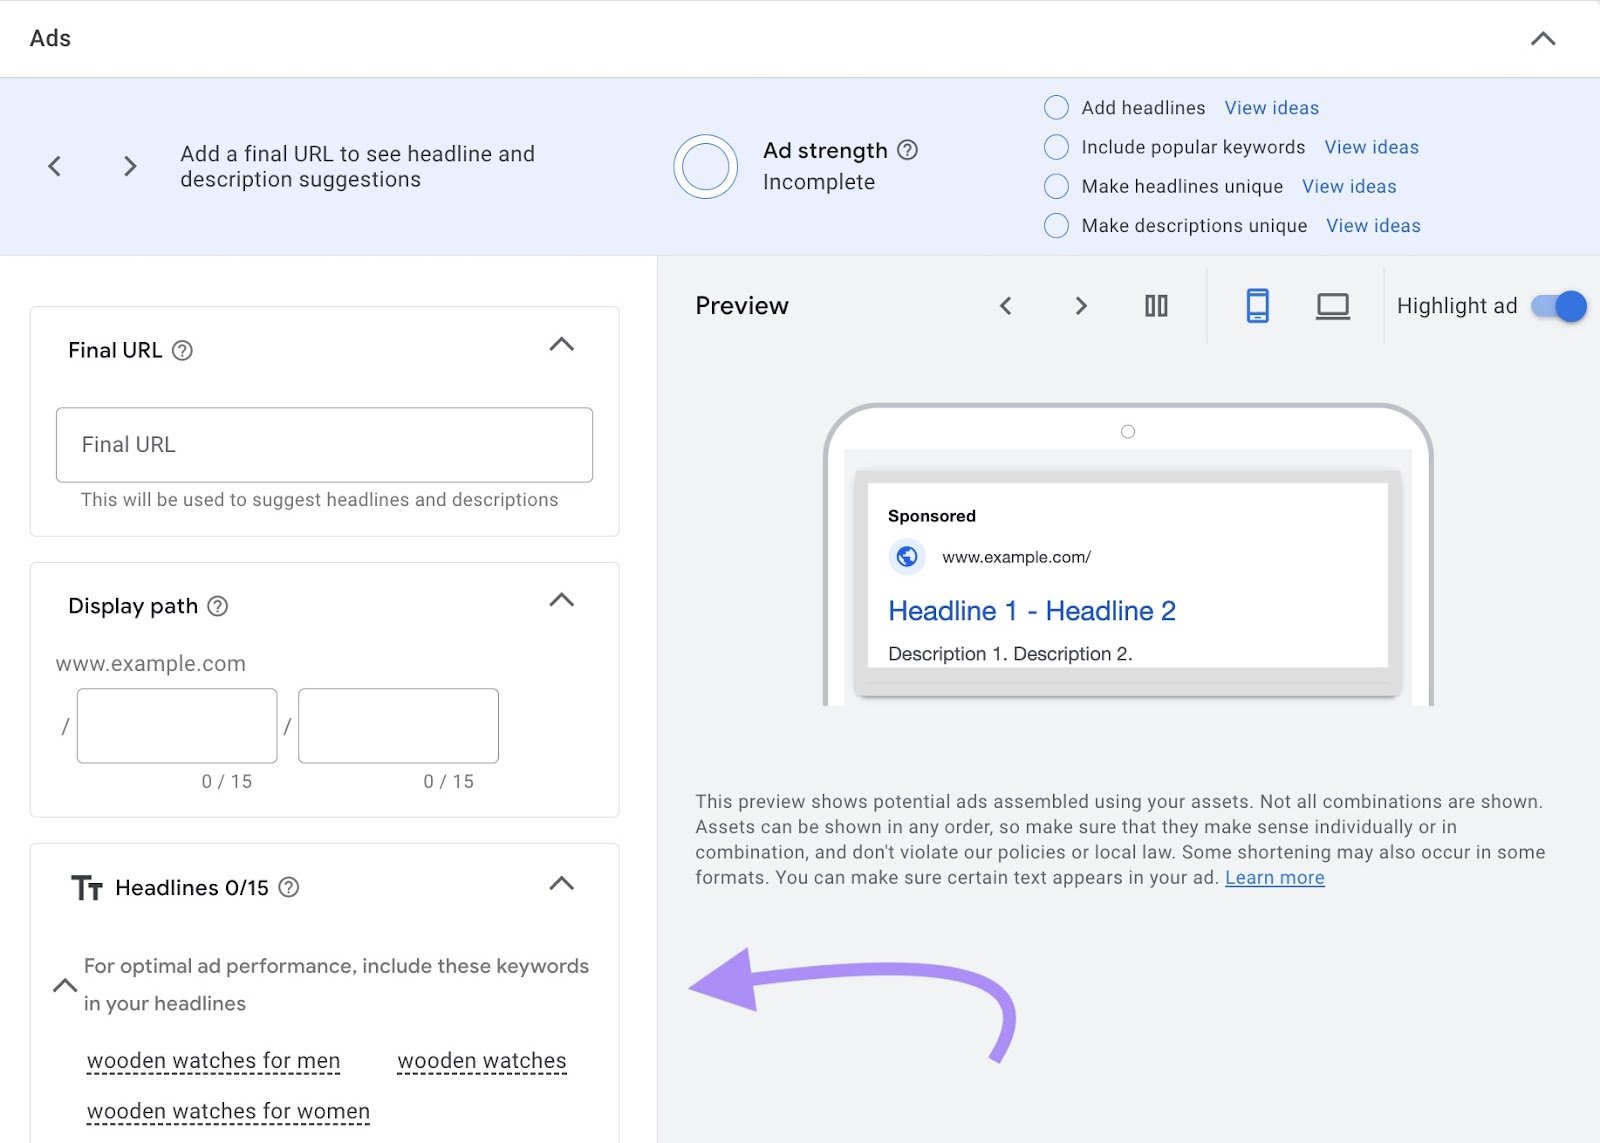Open Headlines help question icon

point(289,887)
